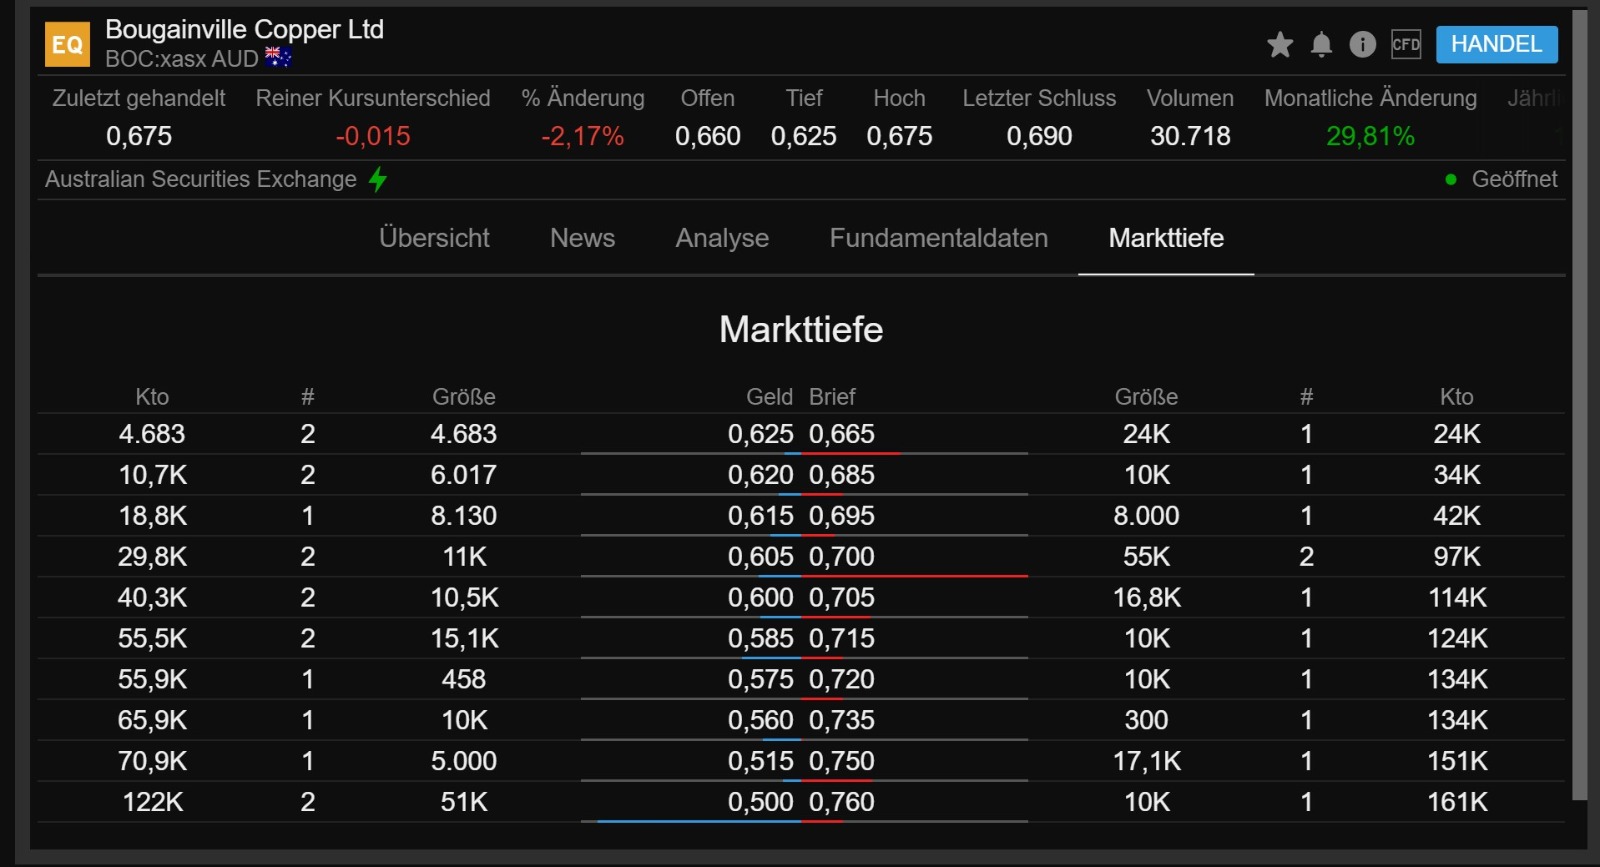Click the BOC:xasx AUD ticker text
Screen dimensions: 1600x867
click(182, 59)
